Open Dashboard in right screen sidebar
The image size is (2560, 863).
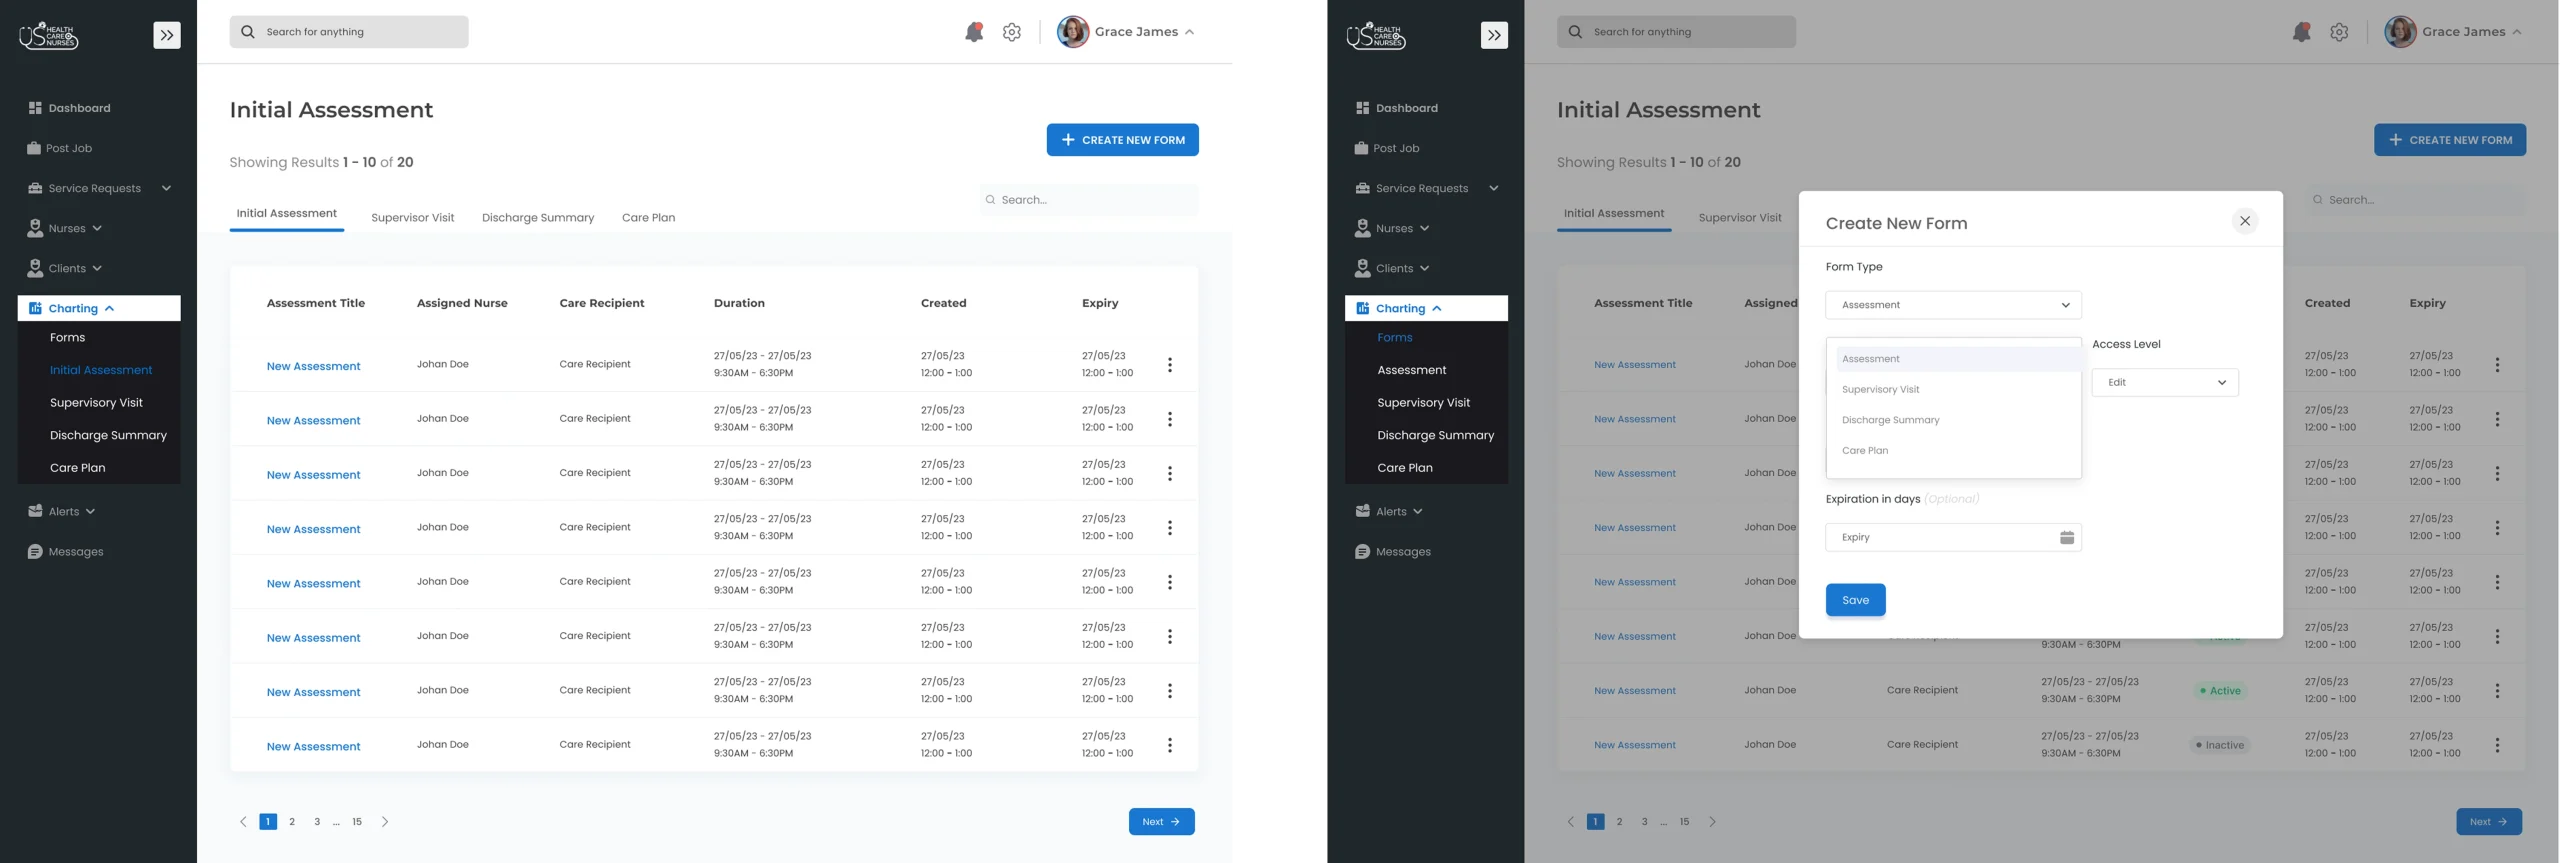click(1397, 108)
